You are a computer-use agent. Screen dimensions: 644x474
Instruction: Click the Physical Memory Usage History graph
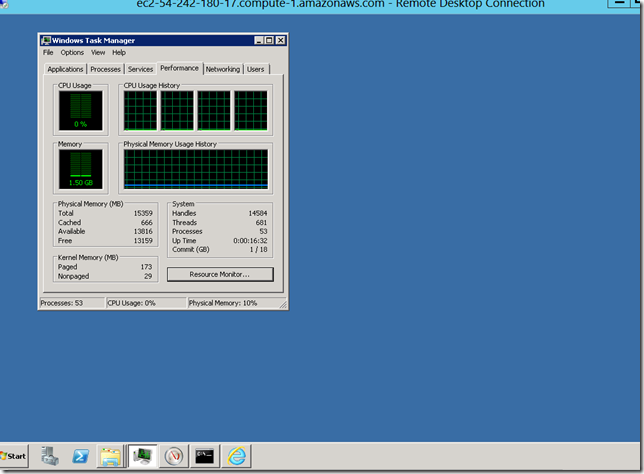click(196, 169)
